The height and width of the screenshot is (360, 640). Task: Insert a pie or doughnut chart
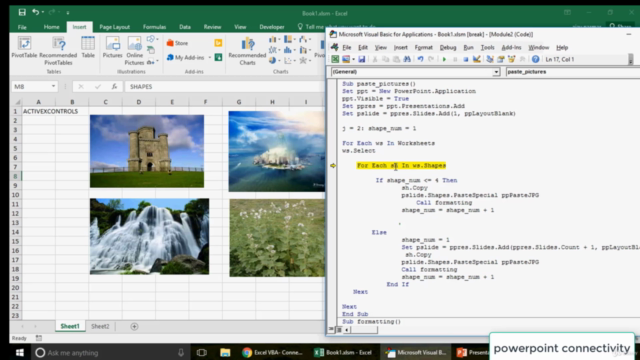click(273, 60)
